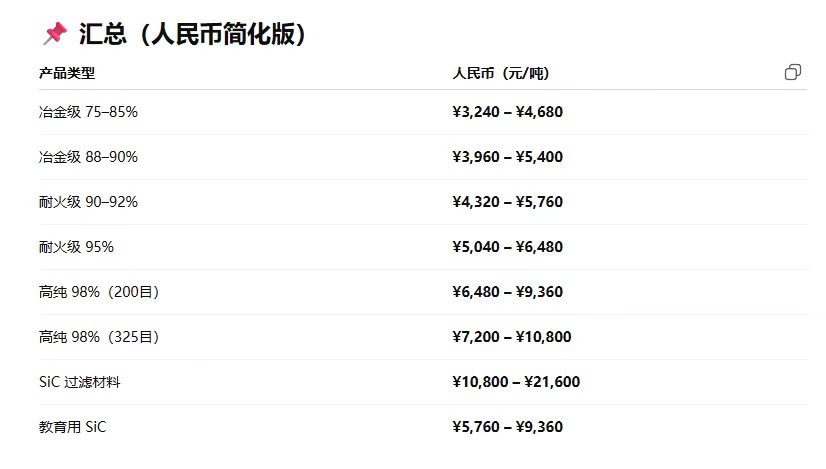Click the ¥3,960 – ¥5,400 price cell
This screenshot has width=826, height=469.
pos(508,157)
